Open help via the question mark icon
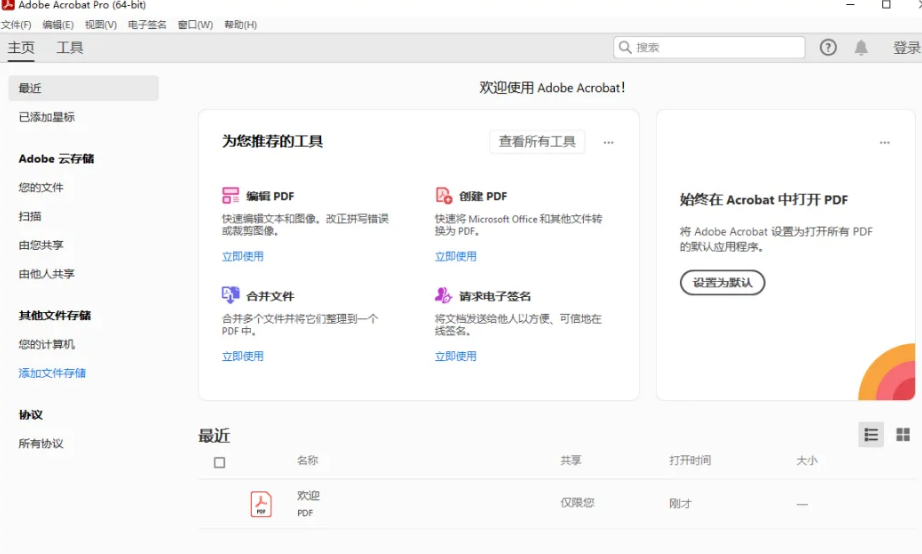The image size is (922, 554). (x=828, y=48)
